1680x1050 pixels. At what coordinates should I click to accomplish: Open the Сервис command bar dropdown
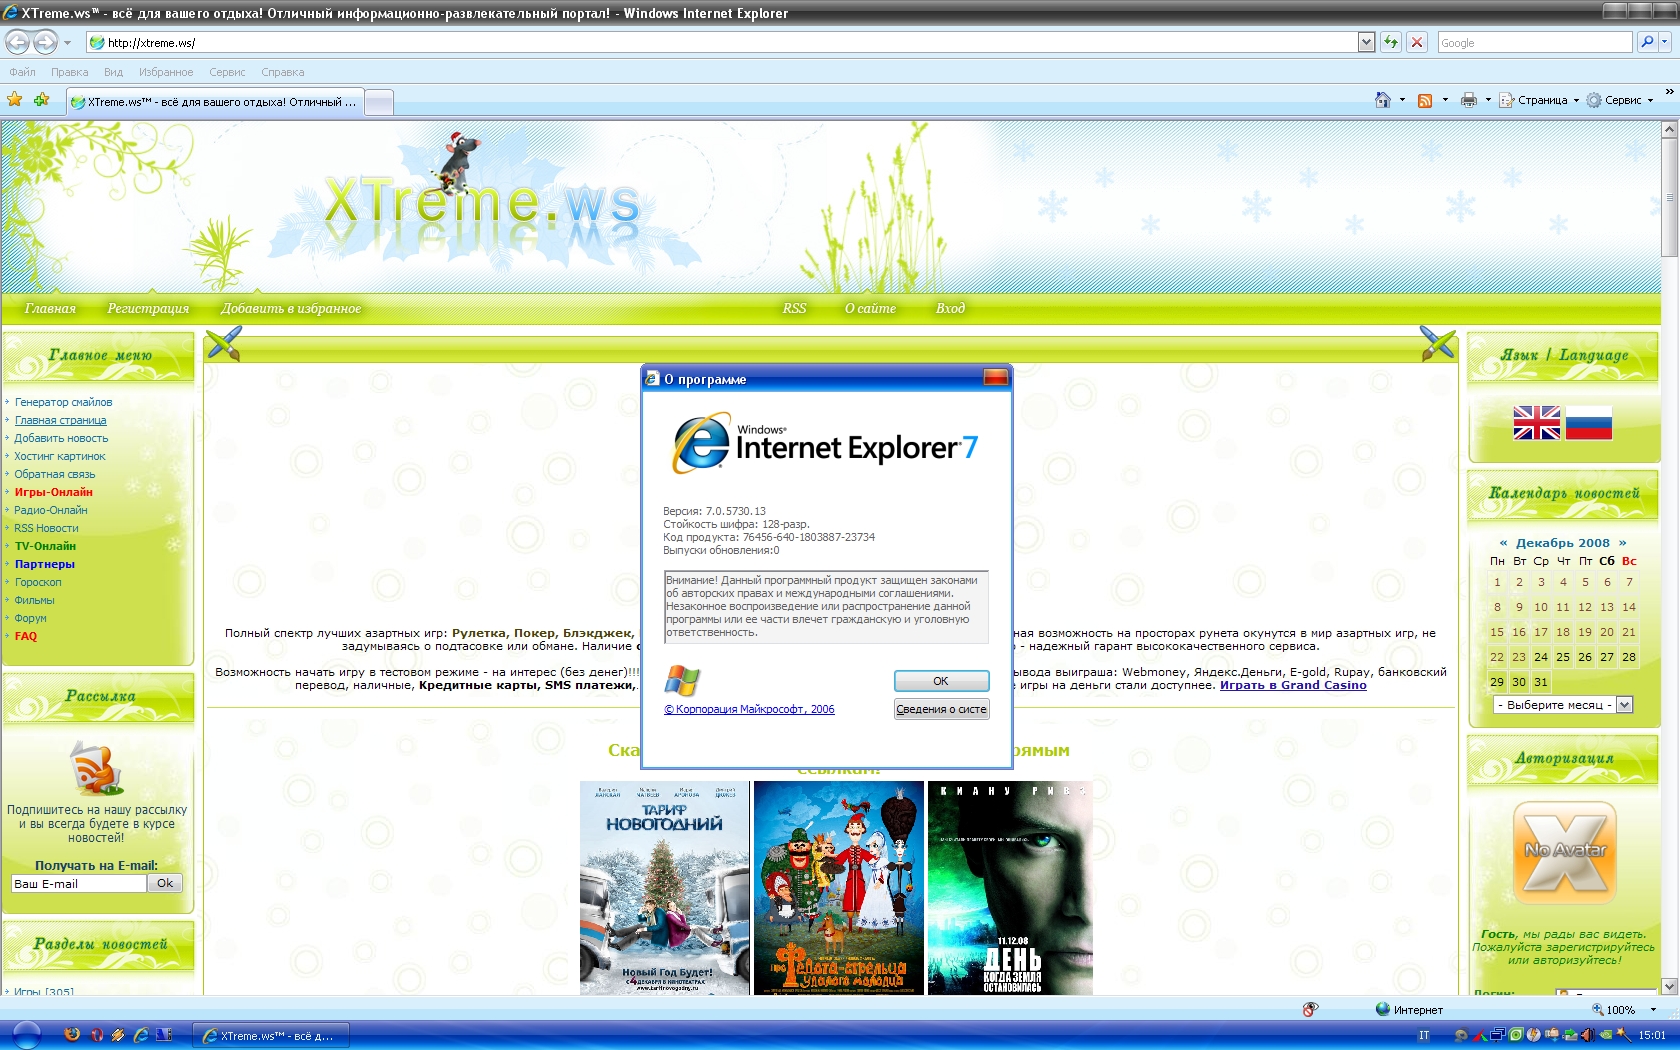(x=1619, y=100)
